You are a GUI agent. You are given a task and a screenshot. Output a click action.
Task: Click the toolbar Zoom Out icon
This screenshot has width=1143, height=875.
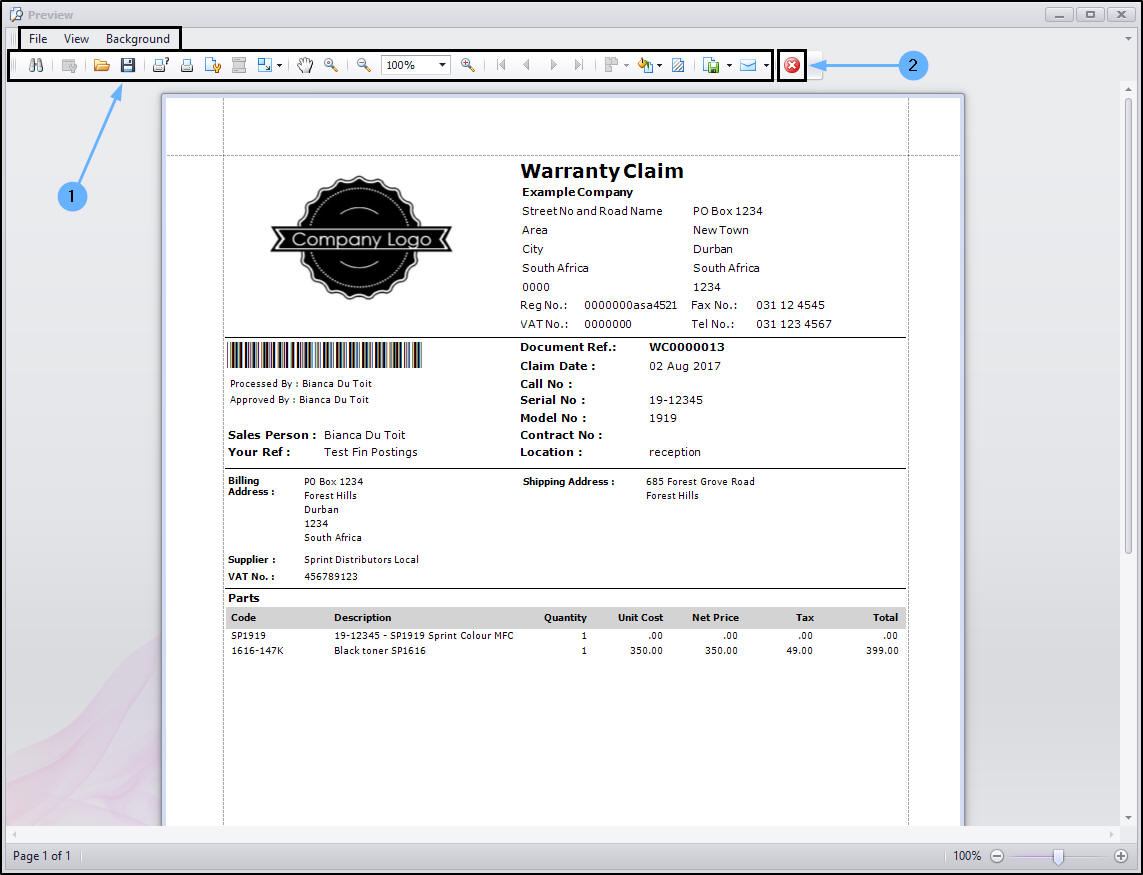tap(364, 65)
